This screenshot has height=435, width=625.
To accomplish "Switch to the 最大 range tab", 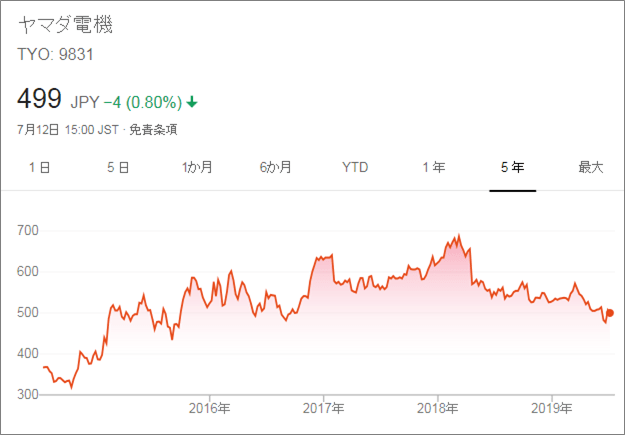I will click(x=591, y=167).
